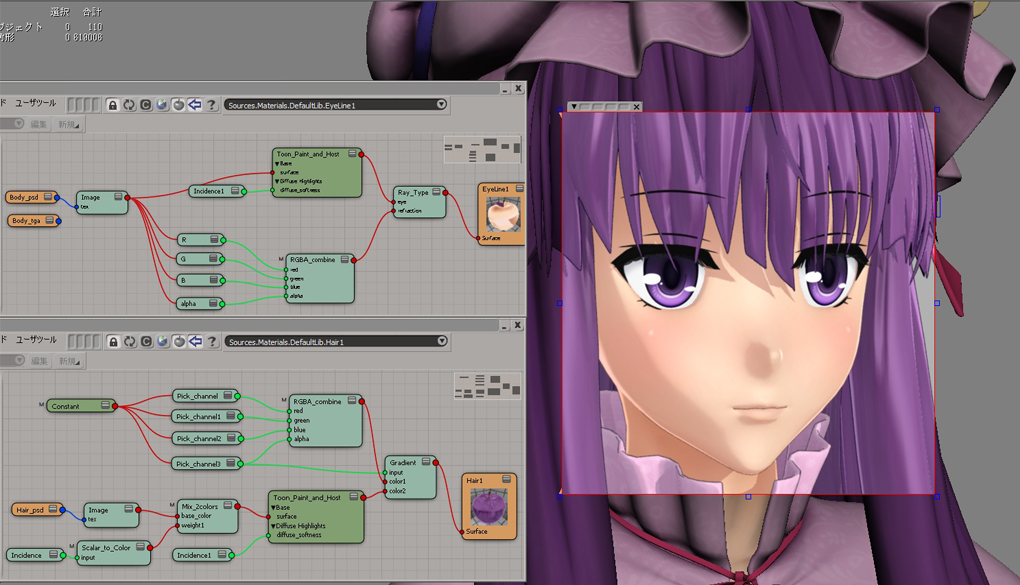Click the collapse icon on the Scalar_to_Color node

(x=141, y=547)
